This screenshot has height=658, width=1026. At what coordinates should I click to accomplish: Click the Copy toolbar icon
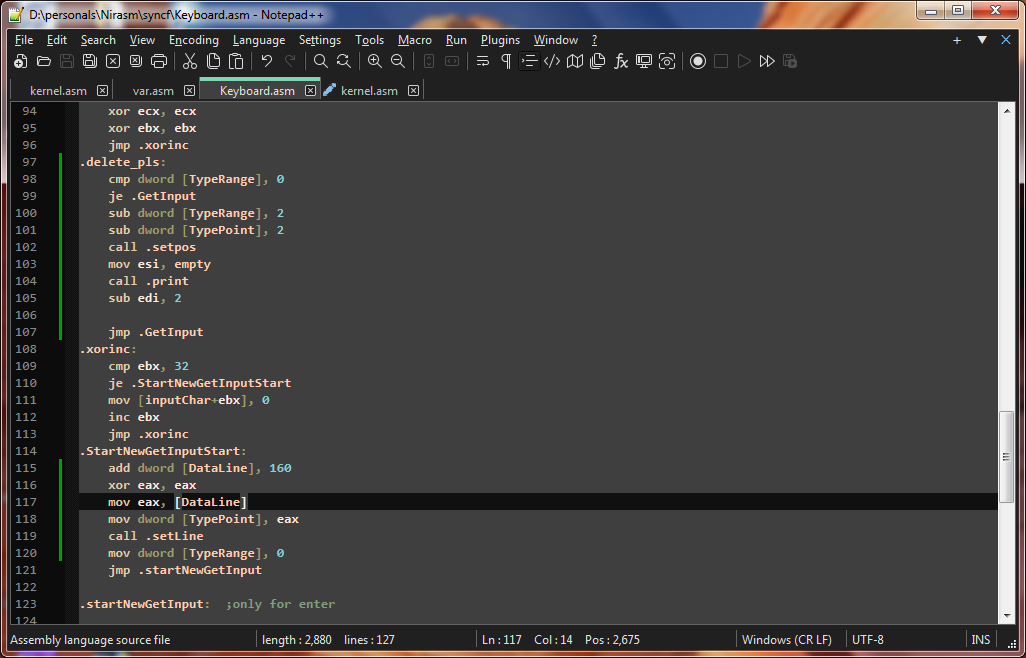[213, 61]
